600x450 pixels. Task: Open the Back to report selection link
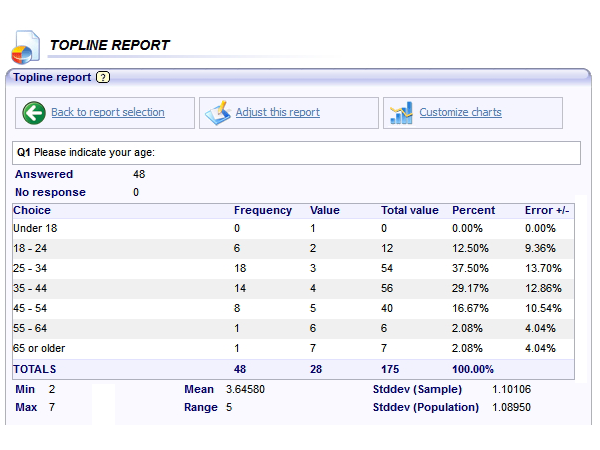point(108,113)
